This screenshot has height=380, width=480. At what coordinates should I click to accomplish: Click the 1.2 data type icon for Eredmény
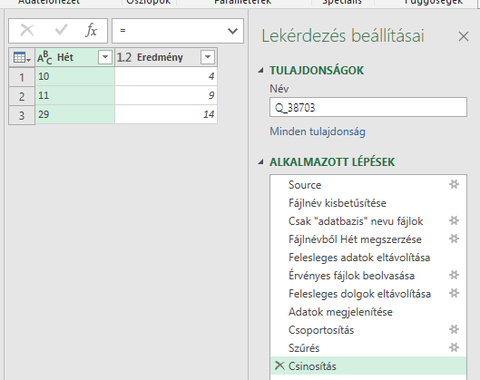tap(124, 58)
